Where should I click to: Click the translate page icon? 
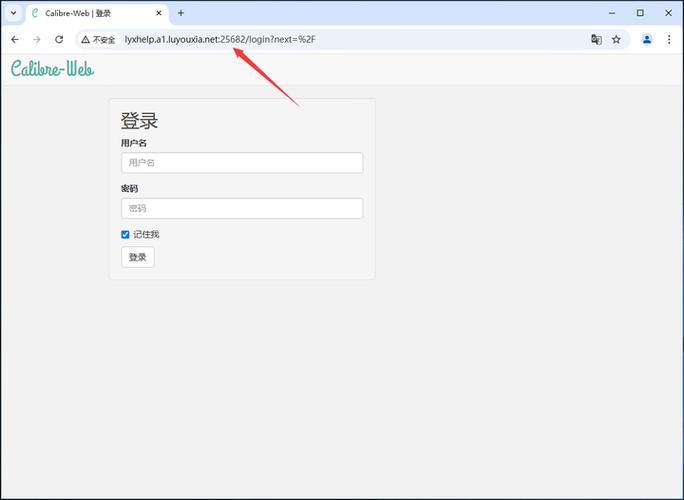[596, 40]
